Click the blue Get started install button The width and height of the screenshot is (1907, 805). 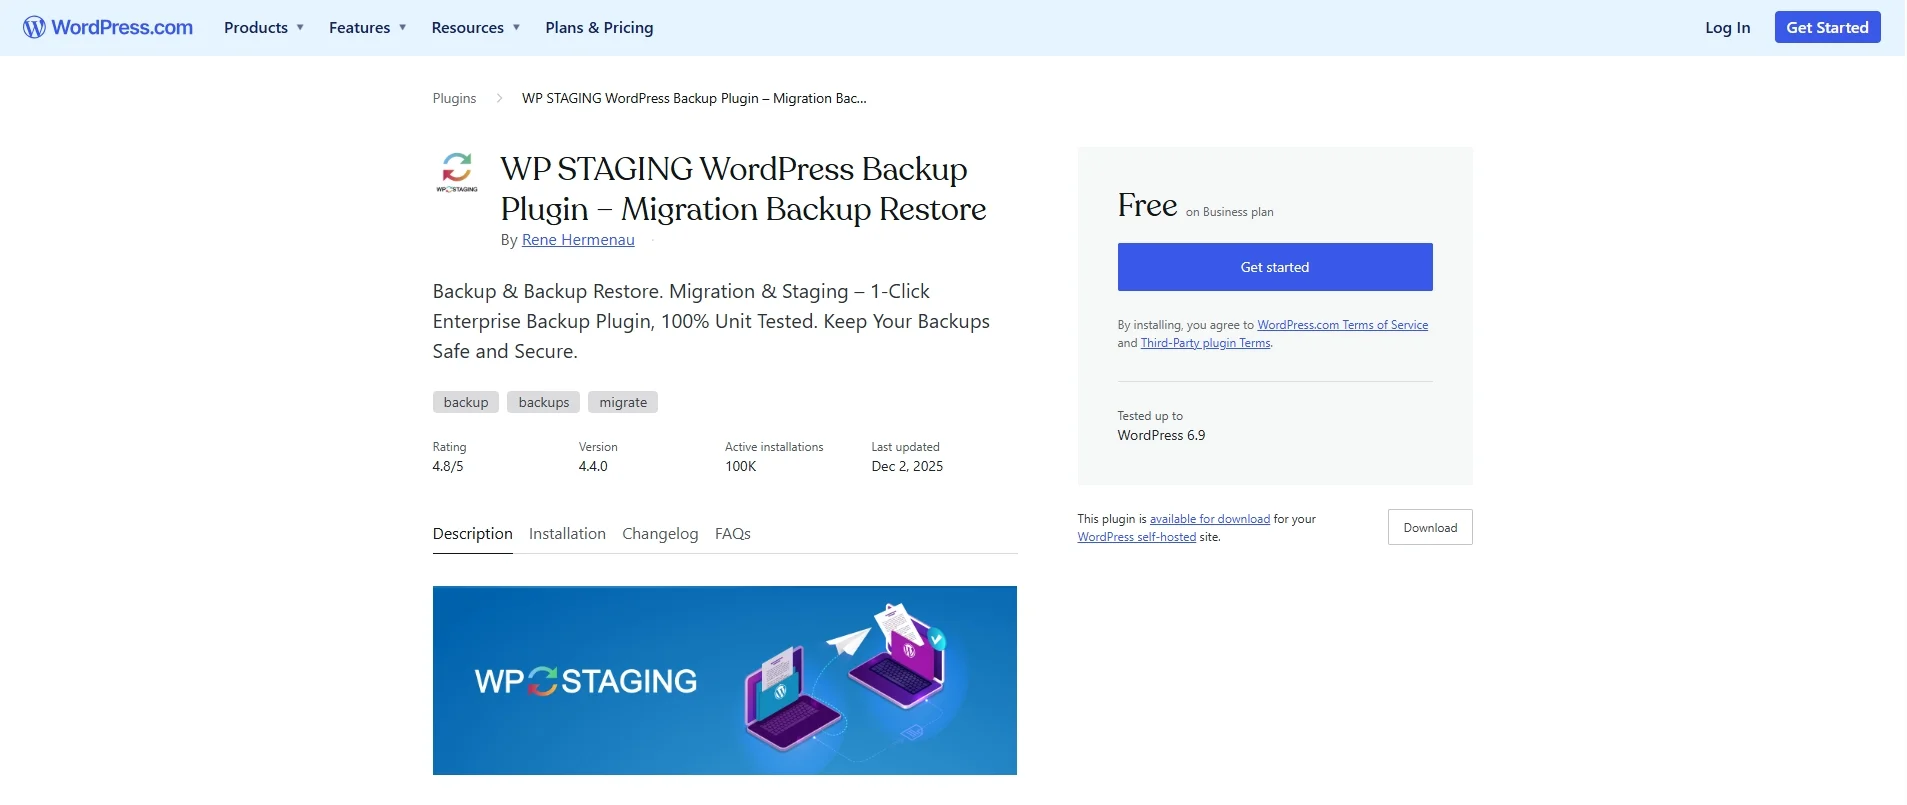[1275, 267]
